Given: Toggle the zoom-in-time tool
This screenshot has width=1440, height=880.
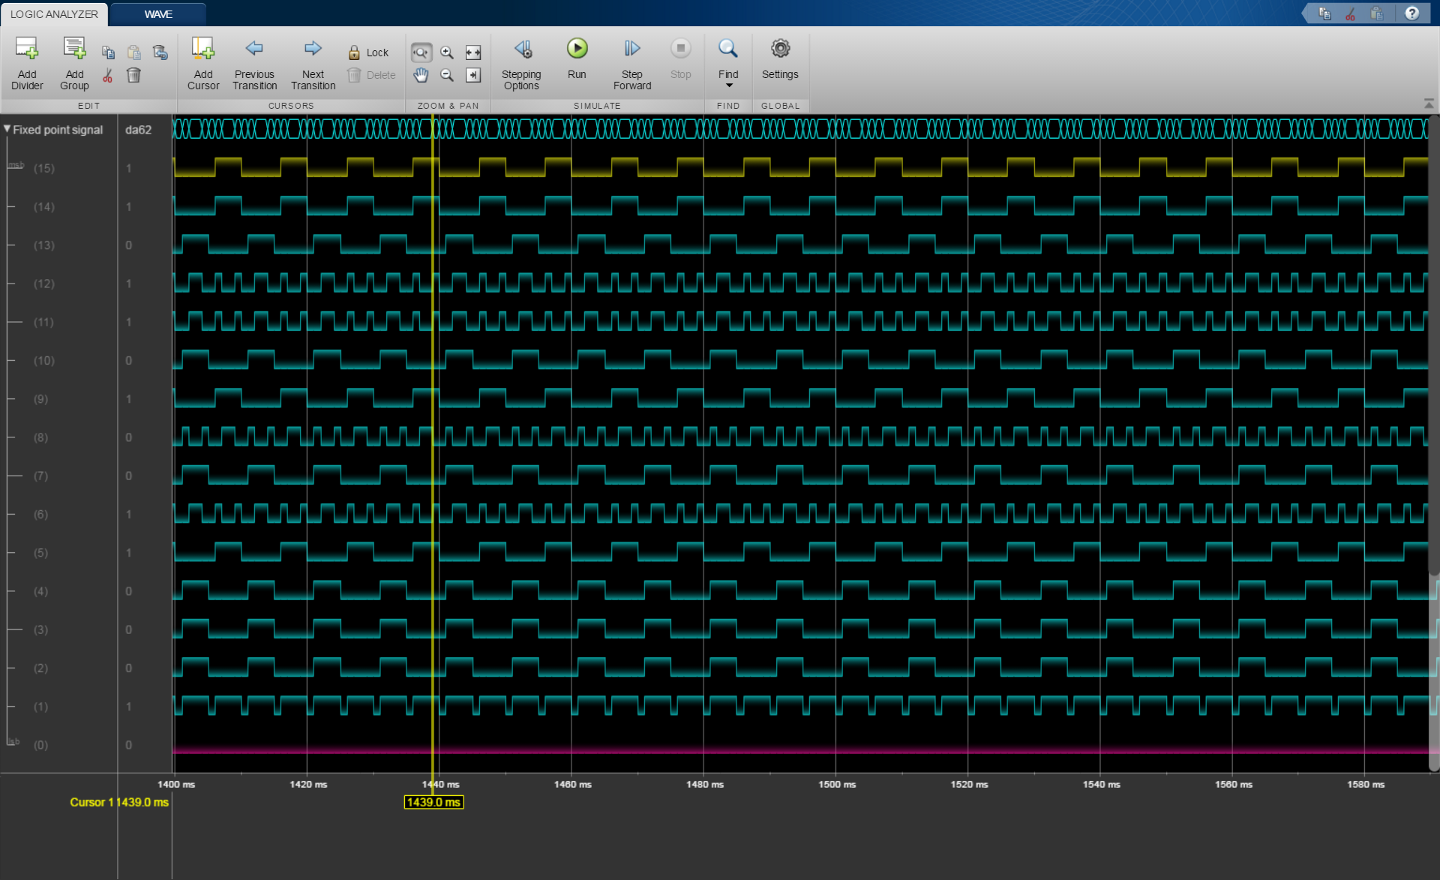Looking at the screenshot, I should 421,53.
